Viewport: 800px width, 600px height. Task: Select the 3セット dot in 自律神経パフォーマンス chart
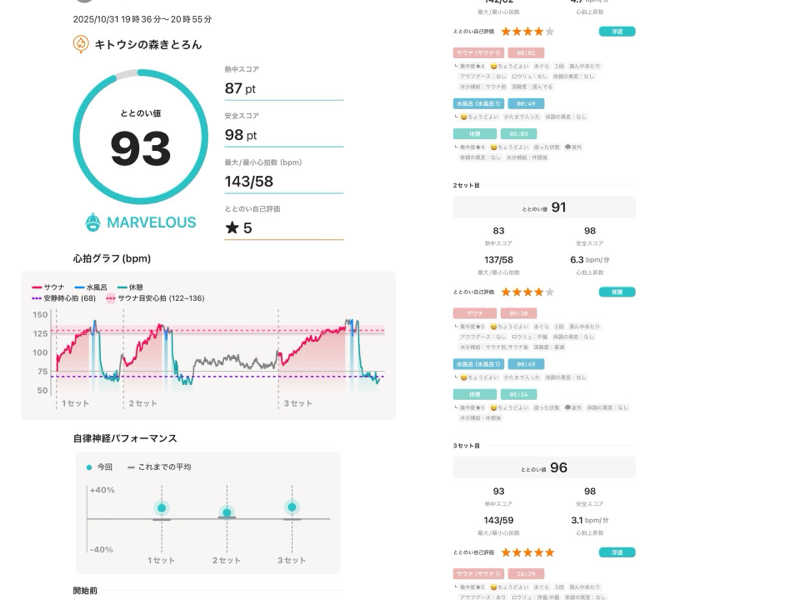(x=291, y=508)
